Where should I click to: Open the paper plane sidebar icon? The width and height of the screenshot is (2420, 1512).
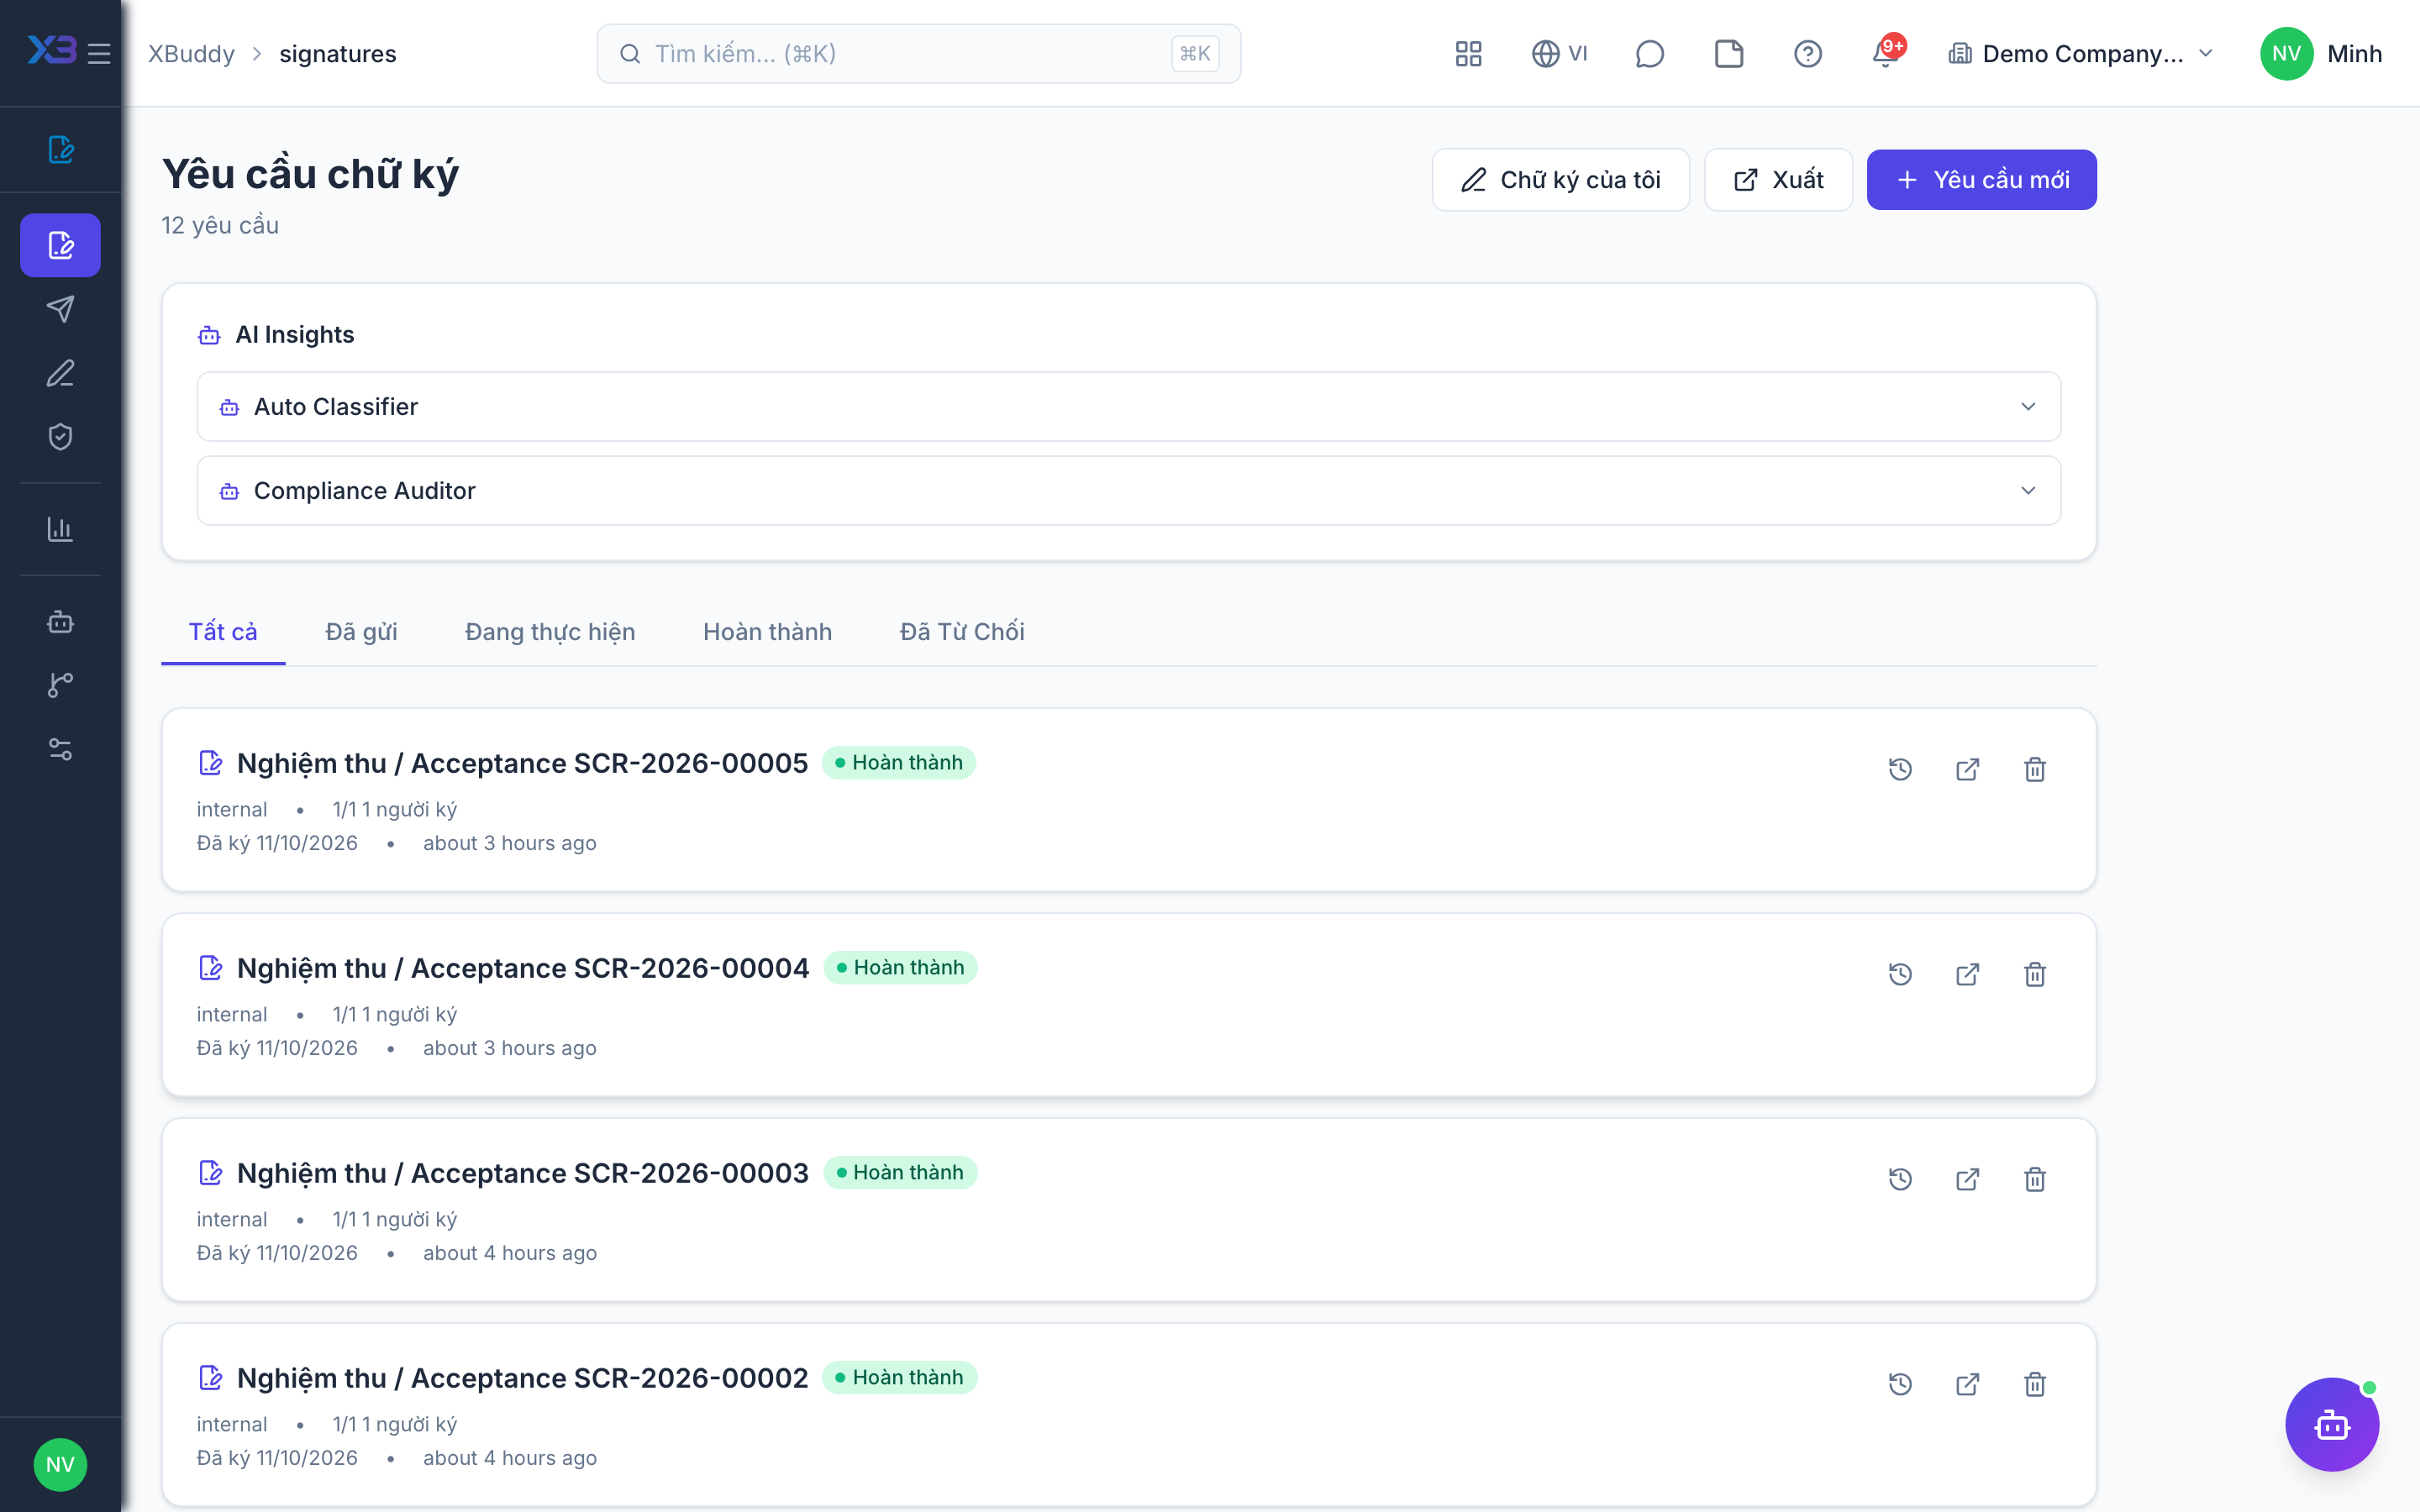click(x=60, y=309)
